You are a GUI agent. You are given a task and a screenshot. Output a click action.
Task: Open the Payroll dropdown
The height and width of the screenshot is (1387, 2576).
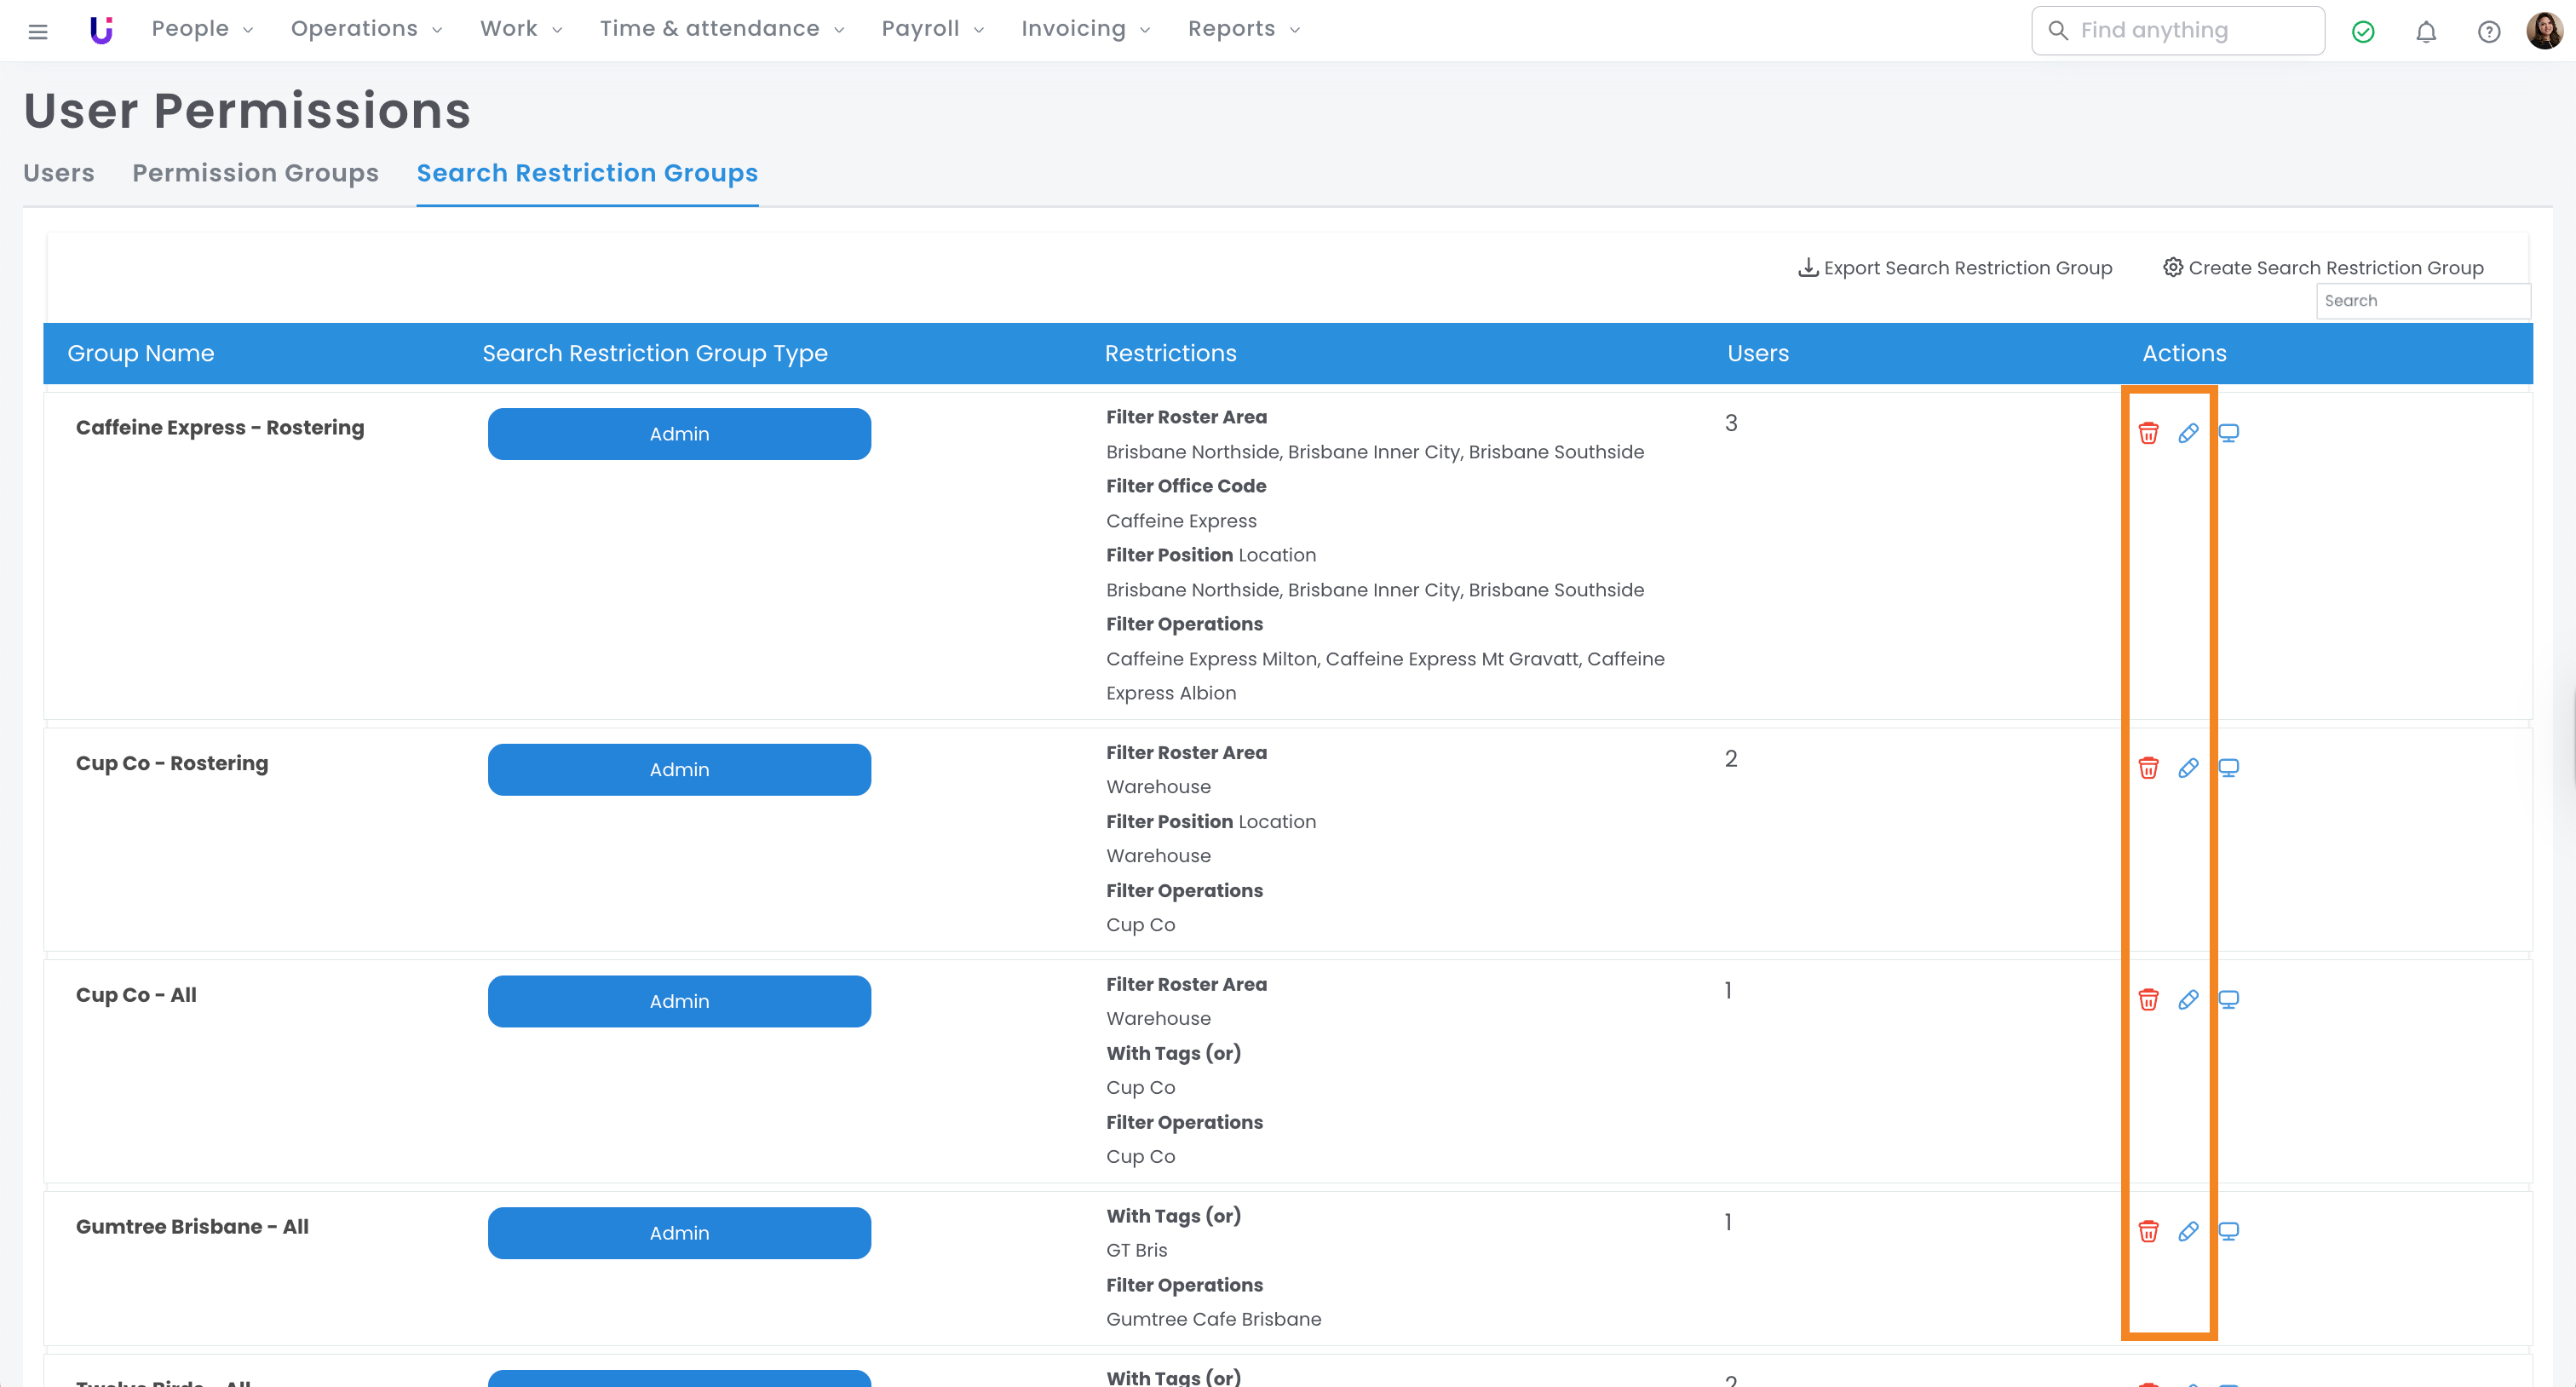click(932, 29)
